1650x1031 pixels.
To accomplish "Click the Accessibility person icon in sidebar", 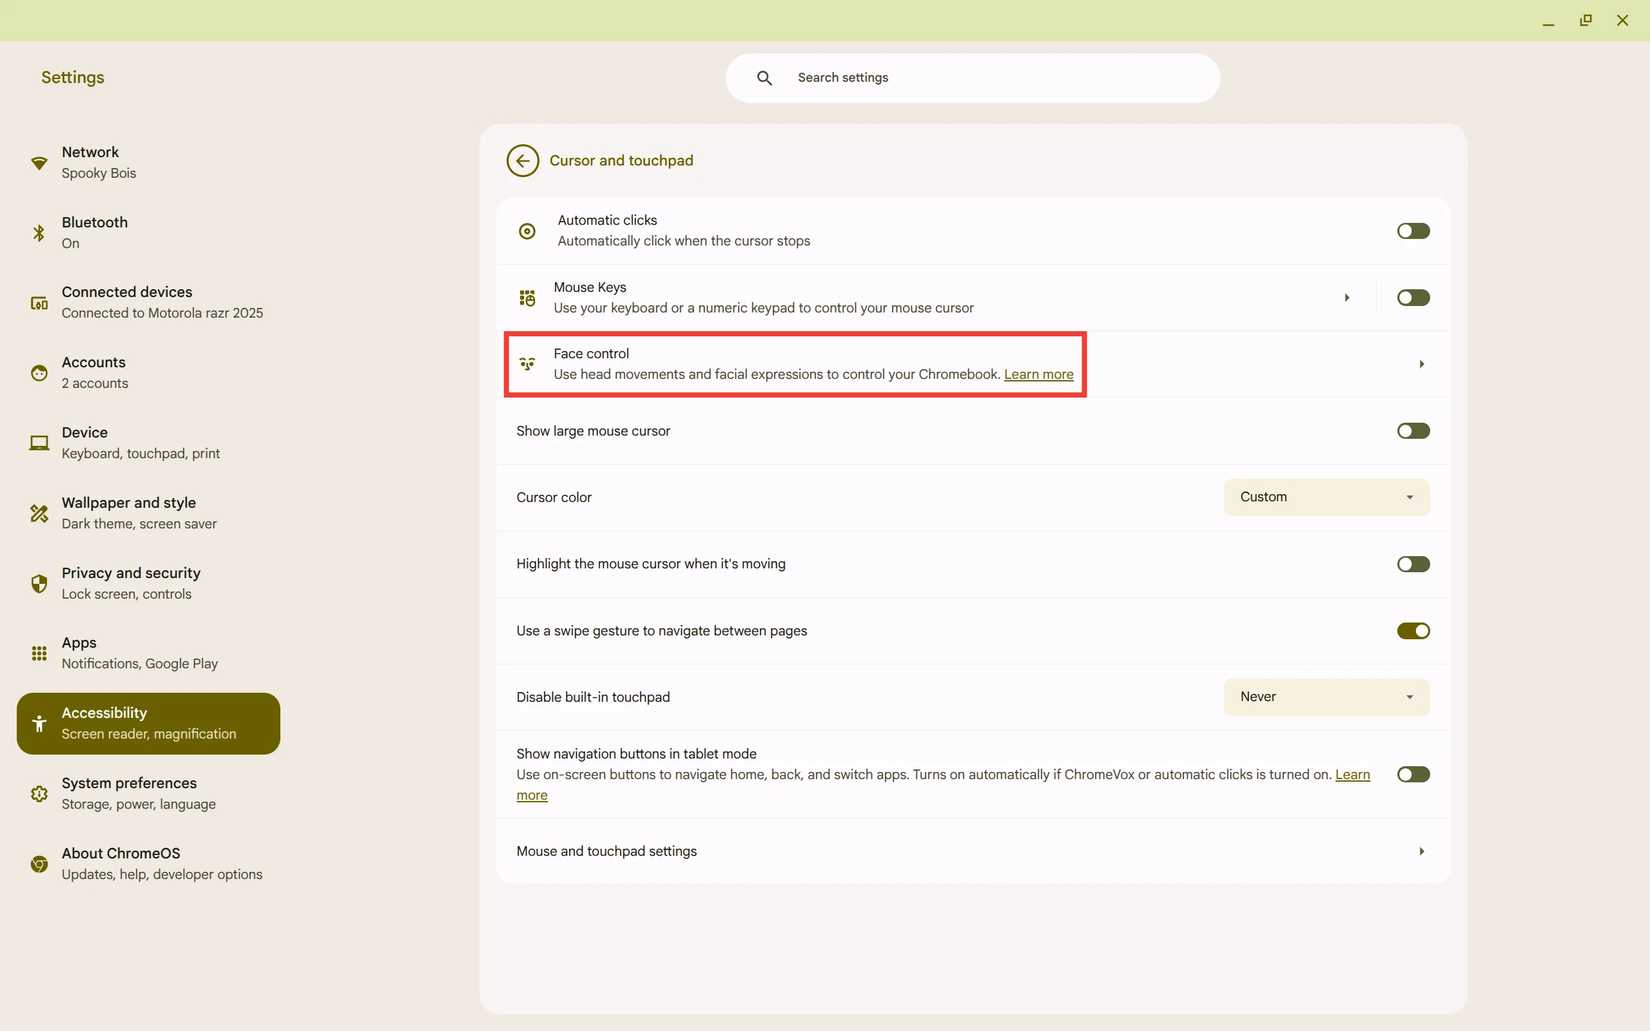I will tap(38, 723).
